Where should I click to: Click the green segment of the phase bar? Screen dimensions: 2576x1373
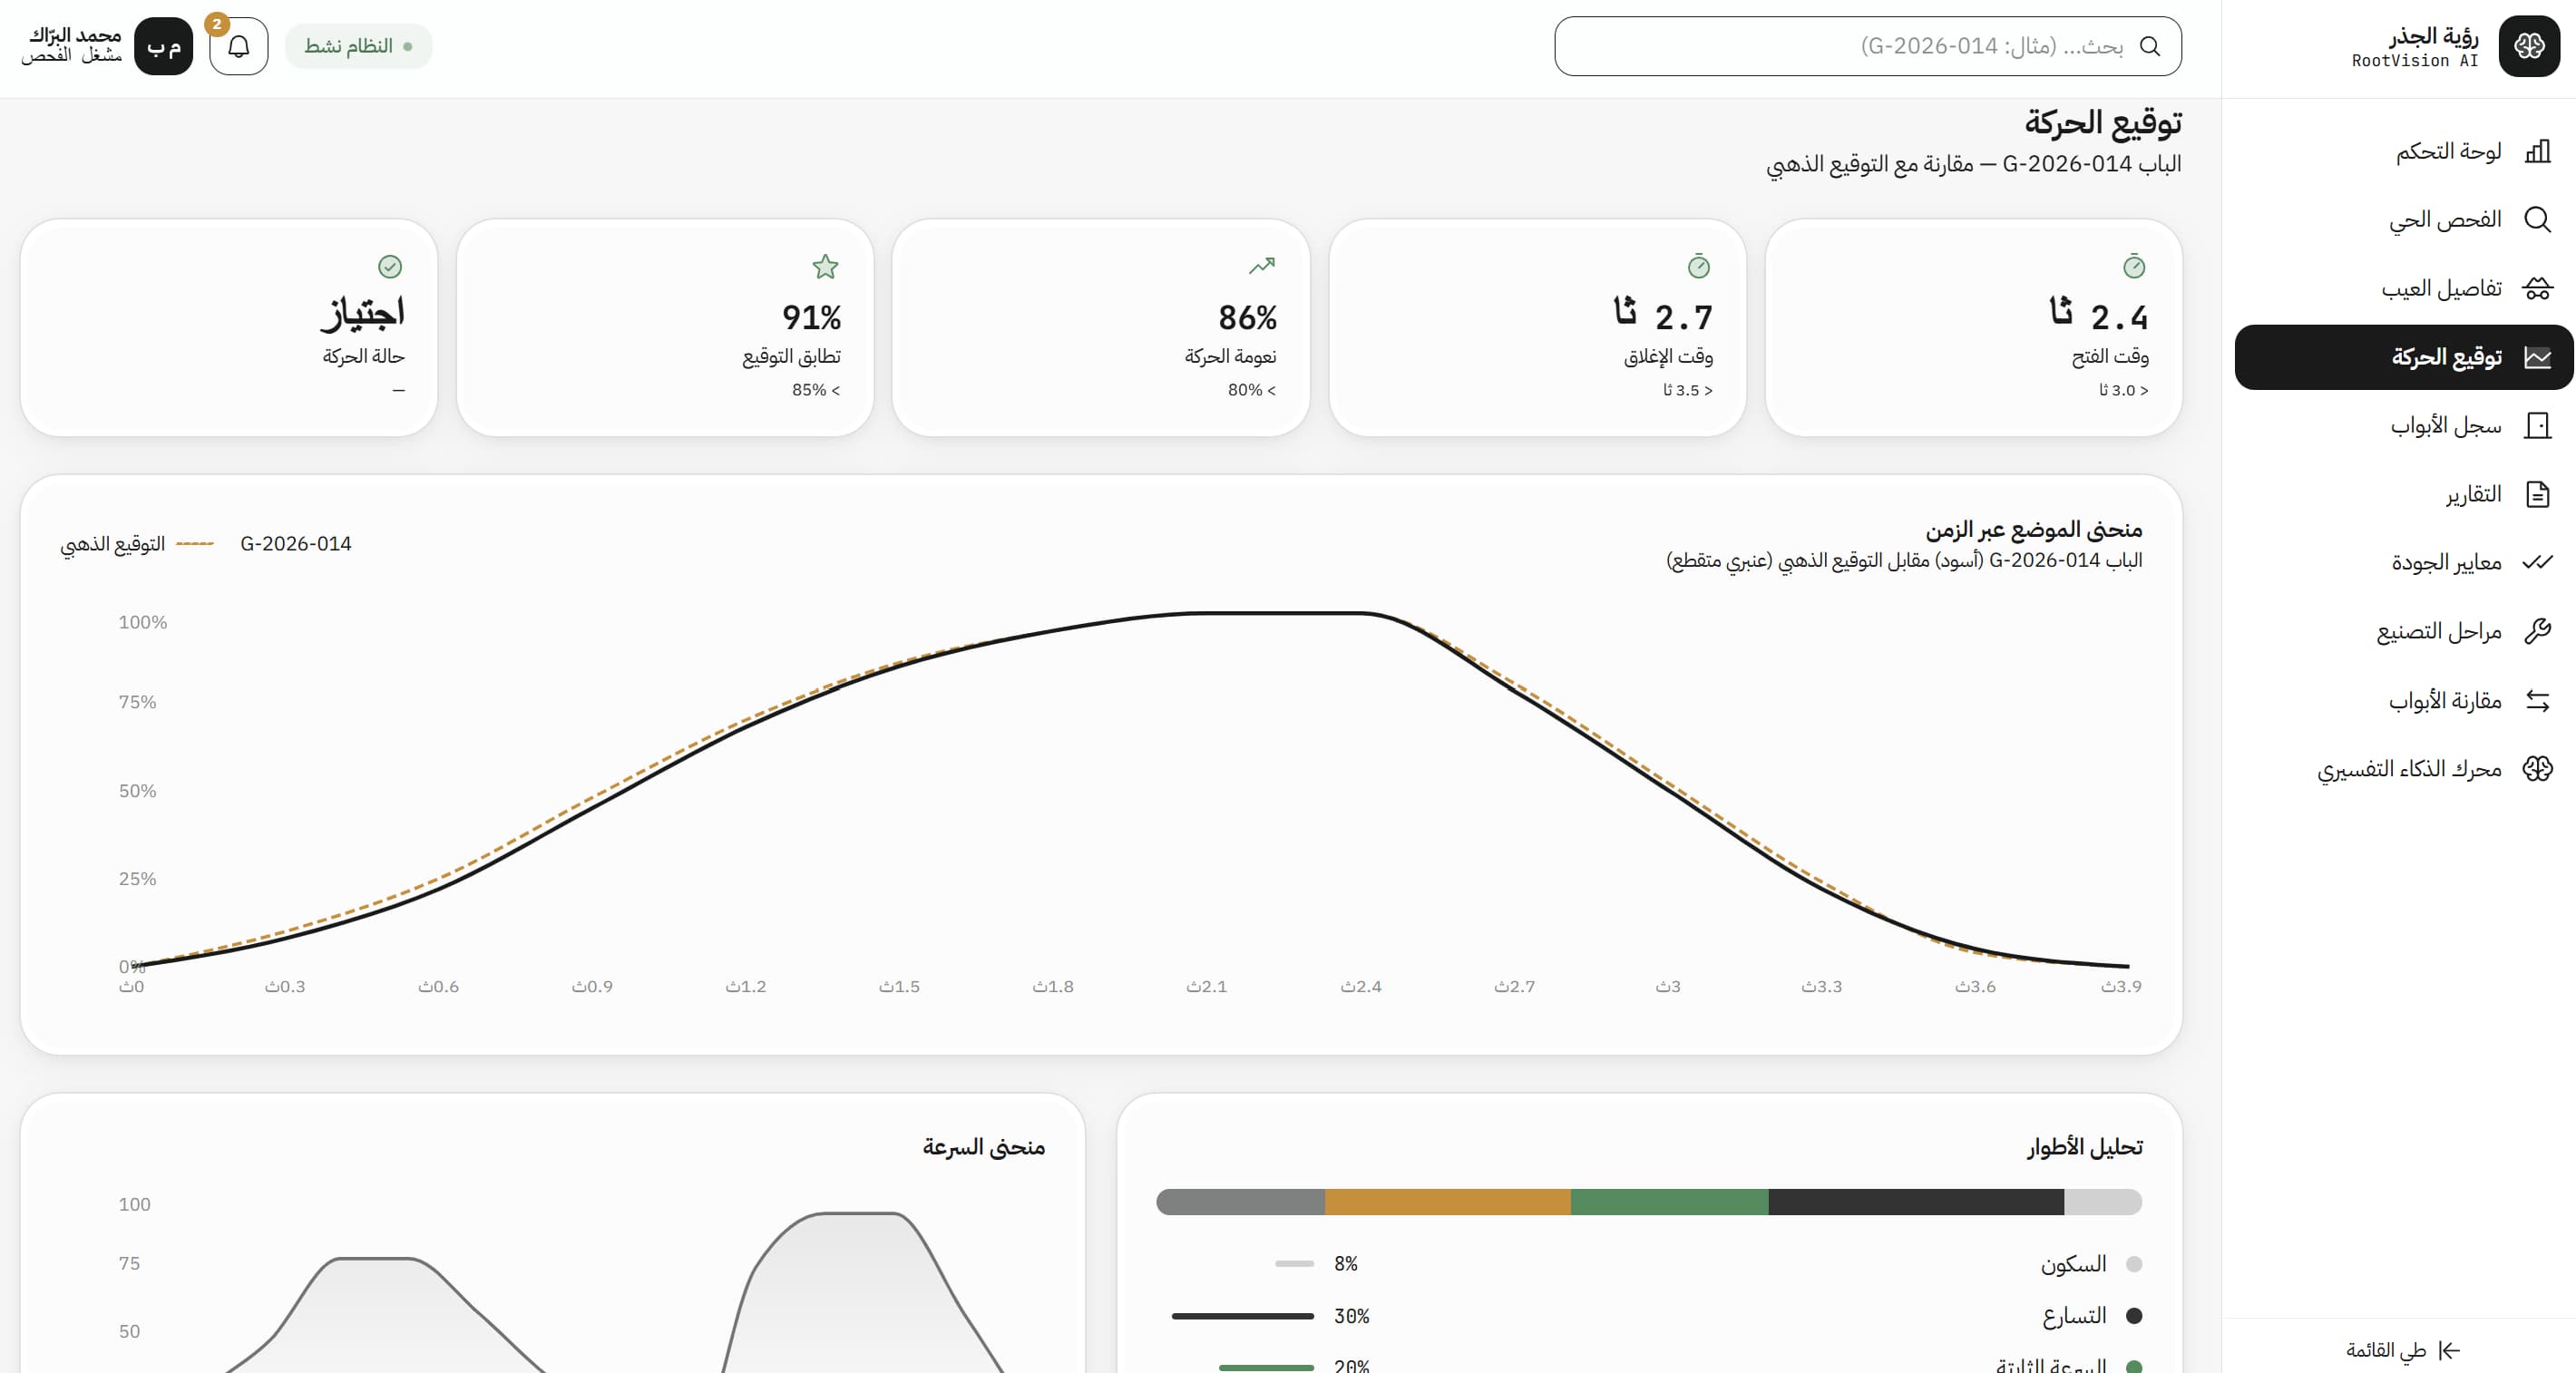(1670, 1202)
